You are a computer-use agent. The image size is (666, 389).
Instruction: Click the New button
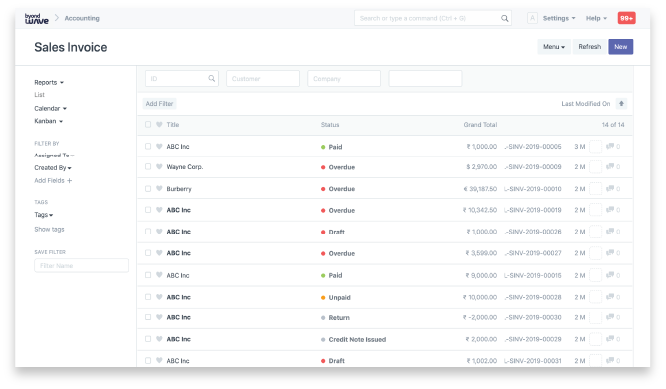[x=621, y=47]
